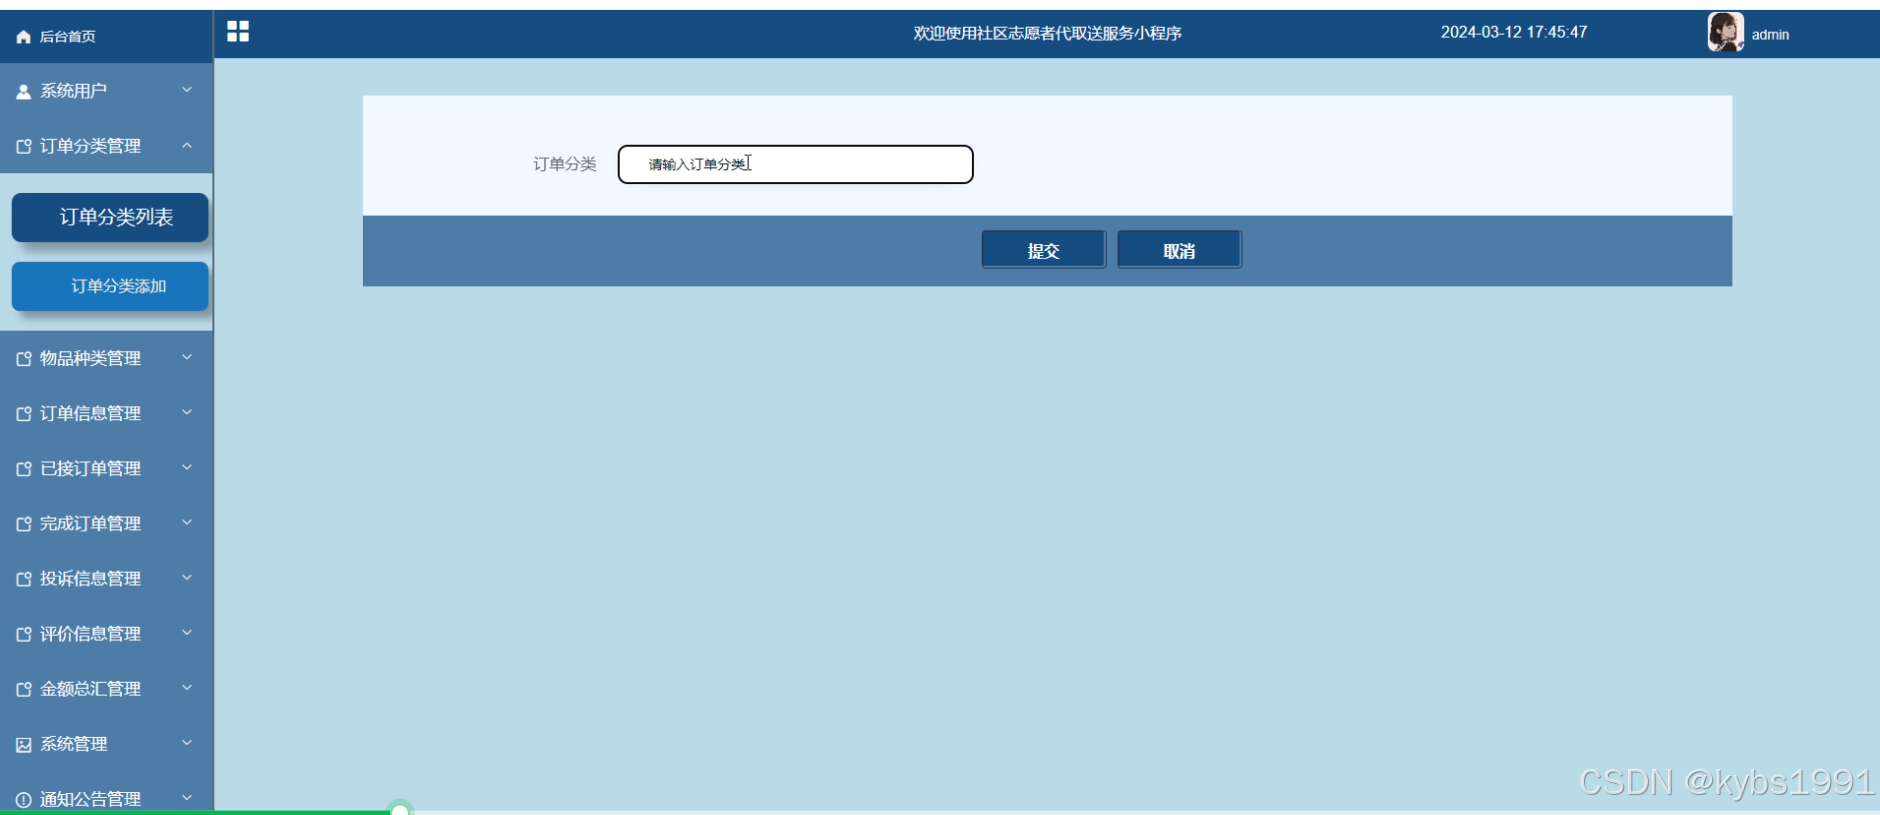Expand the 物品种类管理 chevron
Image resolution: width=1880 pixels, height=815 pixels.
187,357
